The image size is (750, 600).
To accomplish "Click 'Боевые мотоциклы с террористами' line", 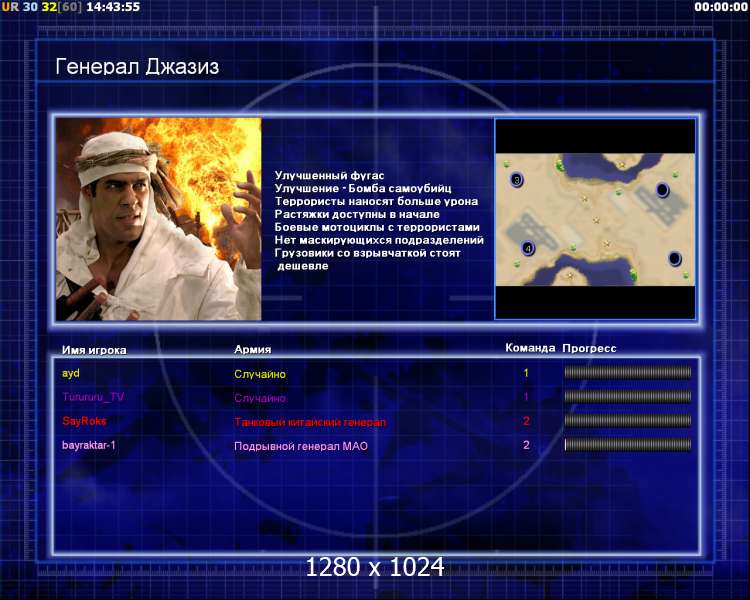I will pyautogui.click(x=377, y=227).
